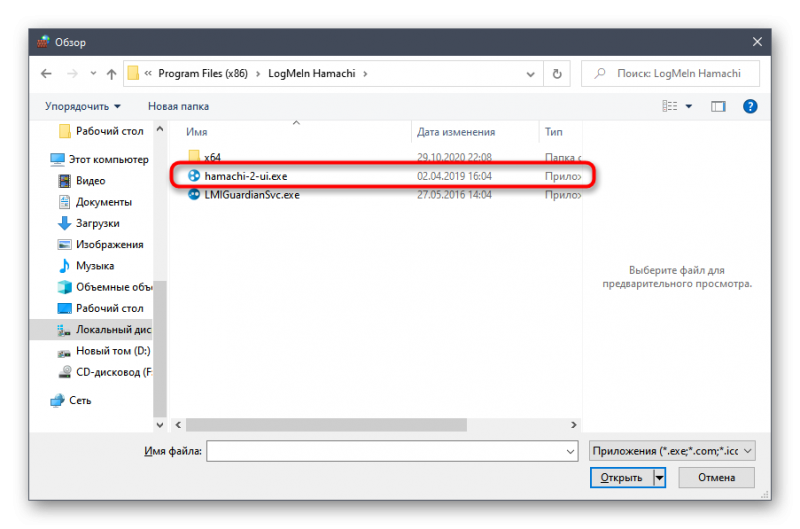800x529 pixels.
Task: Click the Отмена button
Action: [x=716, y=477]
